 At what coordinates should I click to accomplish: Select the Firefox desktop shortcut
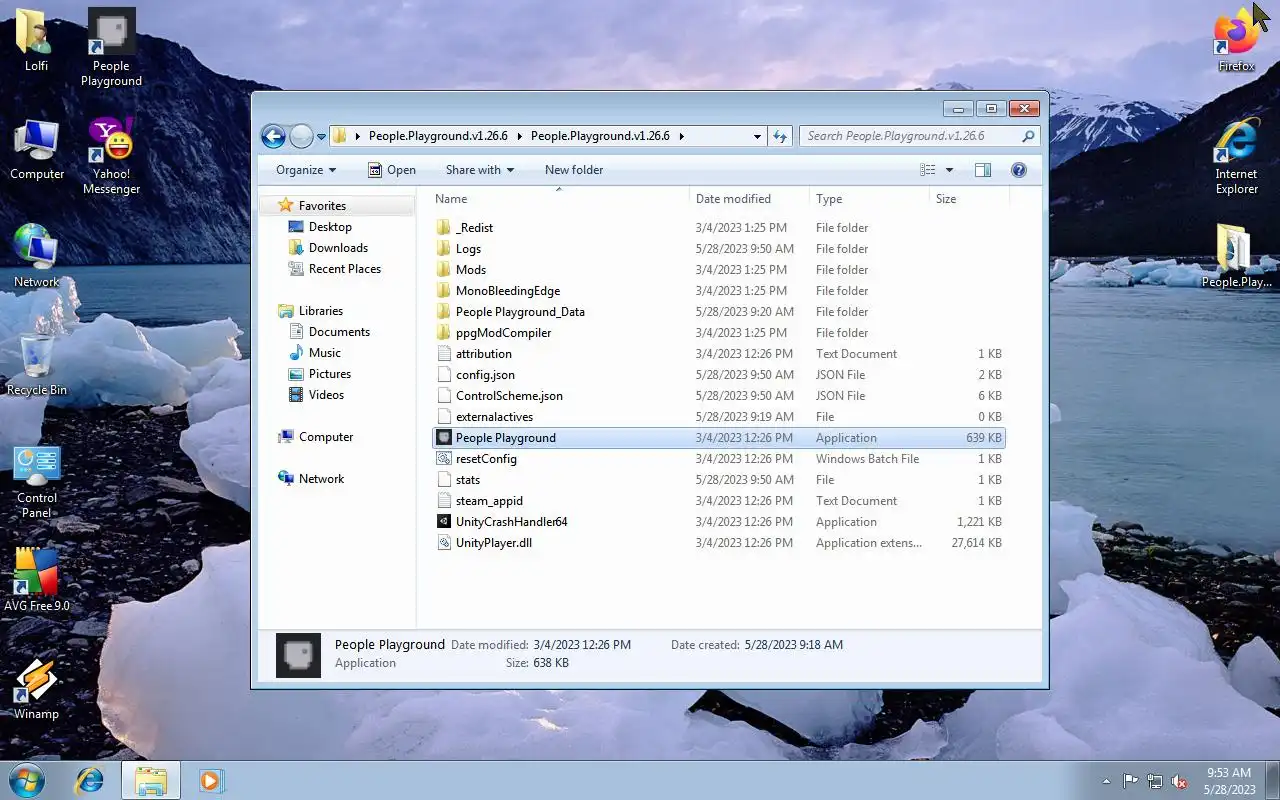pos(1236,40)
